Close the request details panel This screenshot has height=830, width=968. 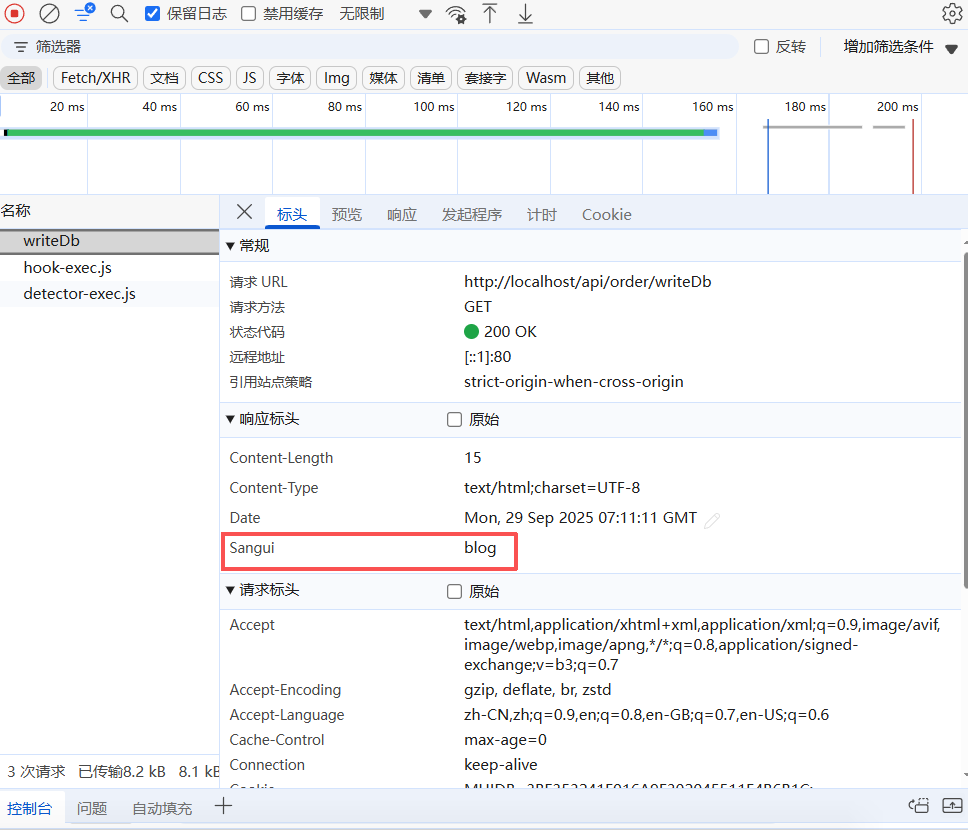click(244, 212)
